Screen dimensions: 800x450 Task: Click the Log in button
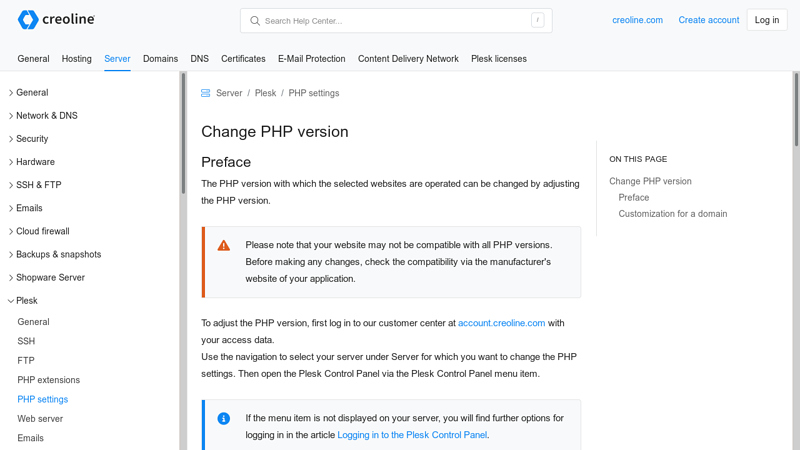click(x=767, y=20)
